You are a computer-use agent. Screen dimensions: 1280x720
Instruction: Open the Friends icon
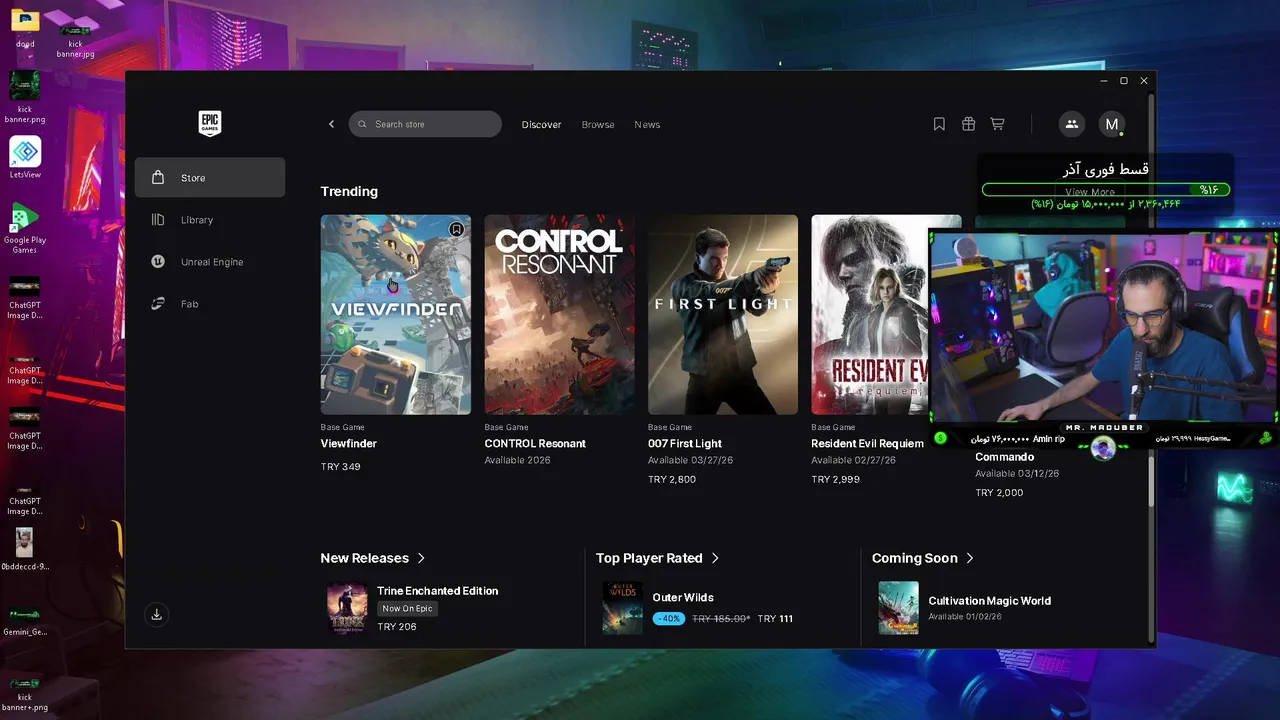1071,124
